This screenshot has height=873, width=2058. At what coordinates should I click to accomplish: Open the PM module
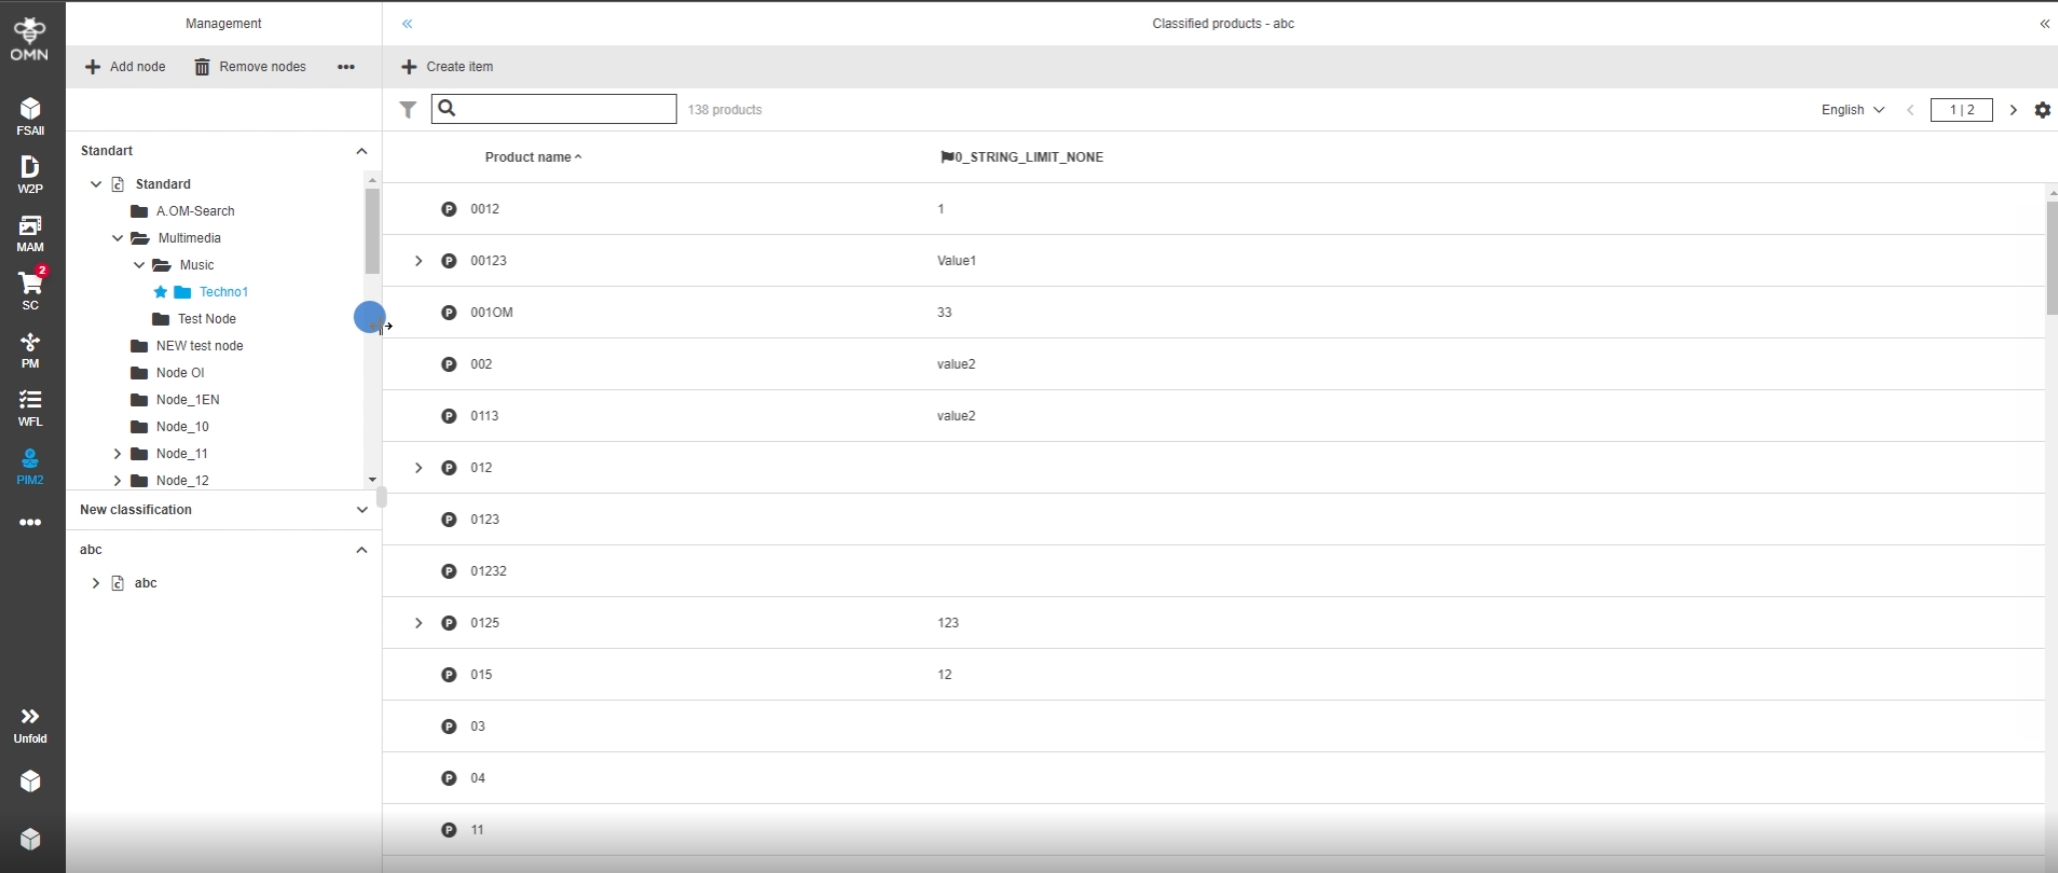(x=30, y=350)
